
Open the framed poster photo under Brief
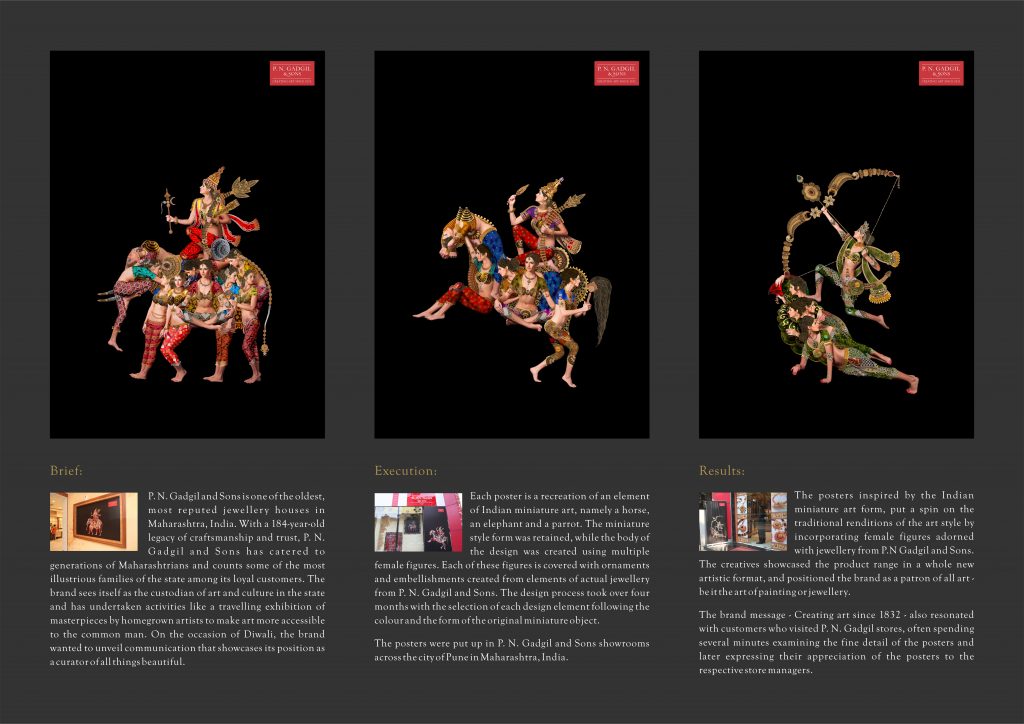point(93,522)
